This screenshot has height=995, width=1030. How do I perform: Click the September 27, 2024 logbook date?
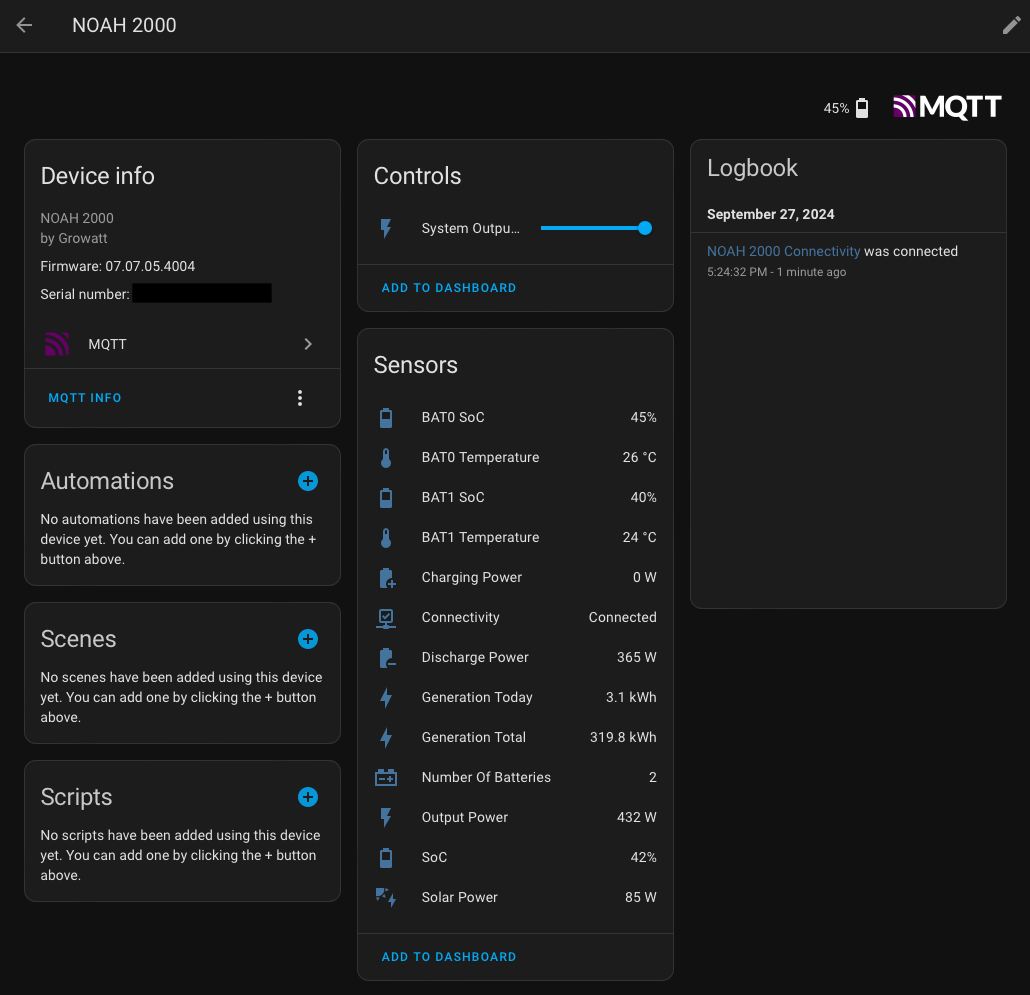771,215
